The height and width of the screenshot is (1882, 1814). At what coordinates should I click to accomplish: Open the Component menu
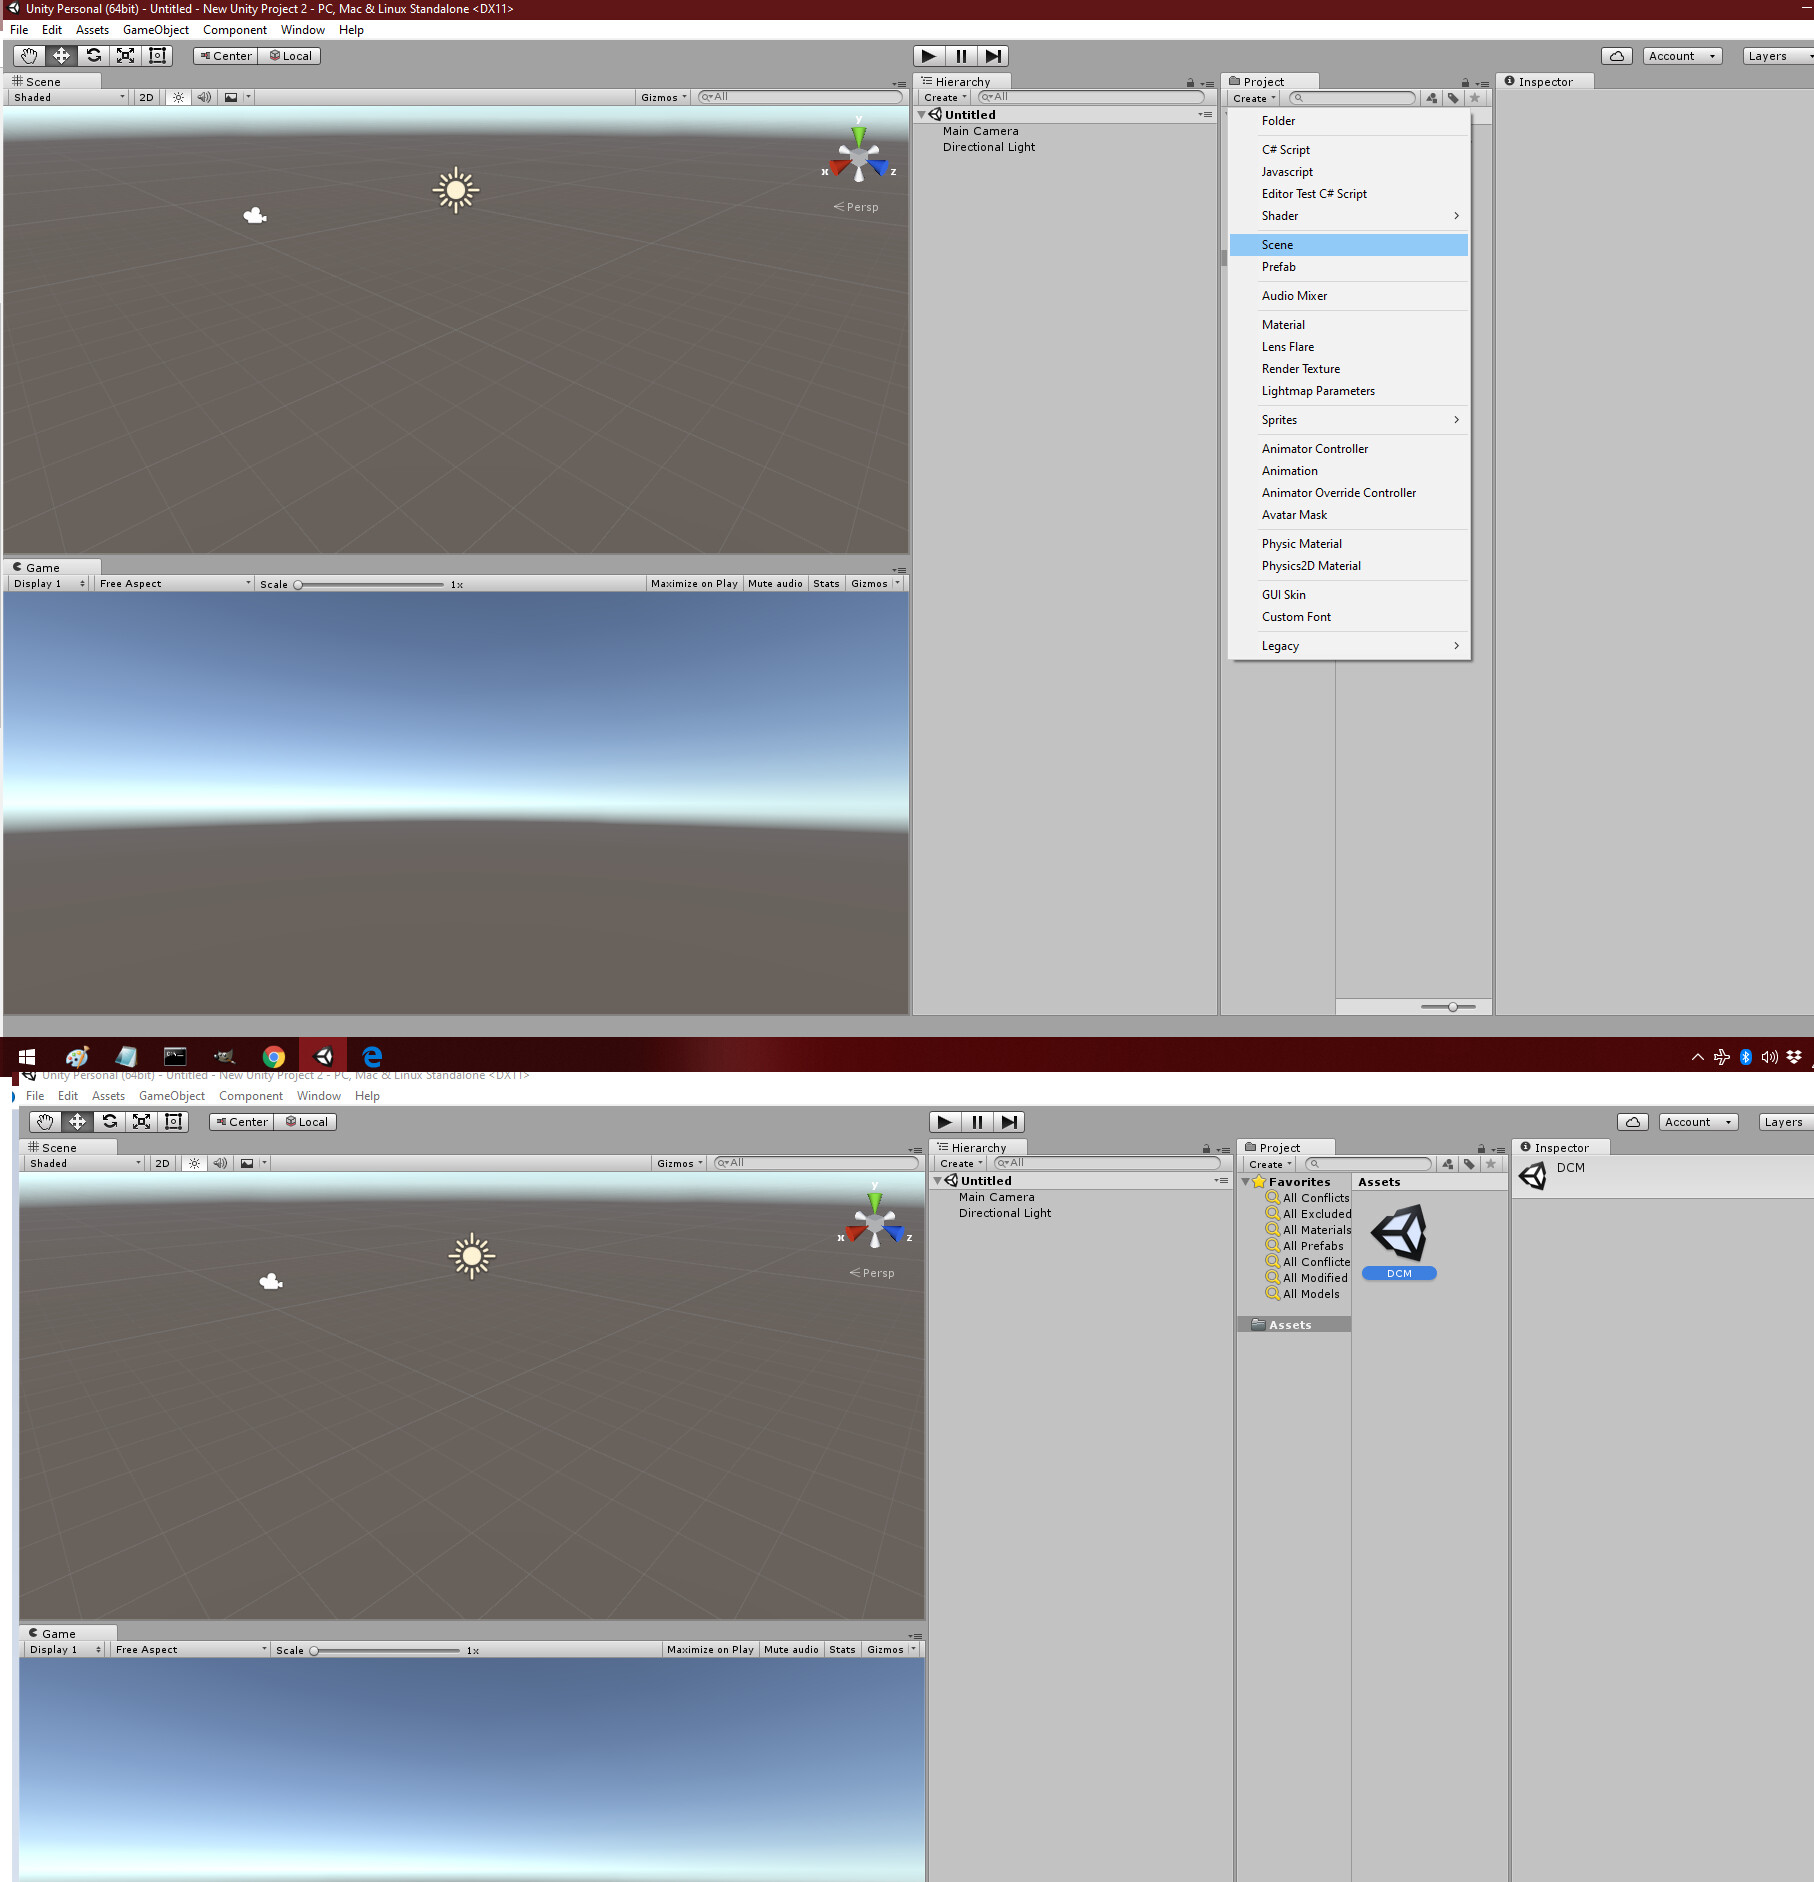coord(235,29)
